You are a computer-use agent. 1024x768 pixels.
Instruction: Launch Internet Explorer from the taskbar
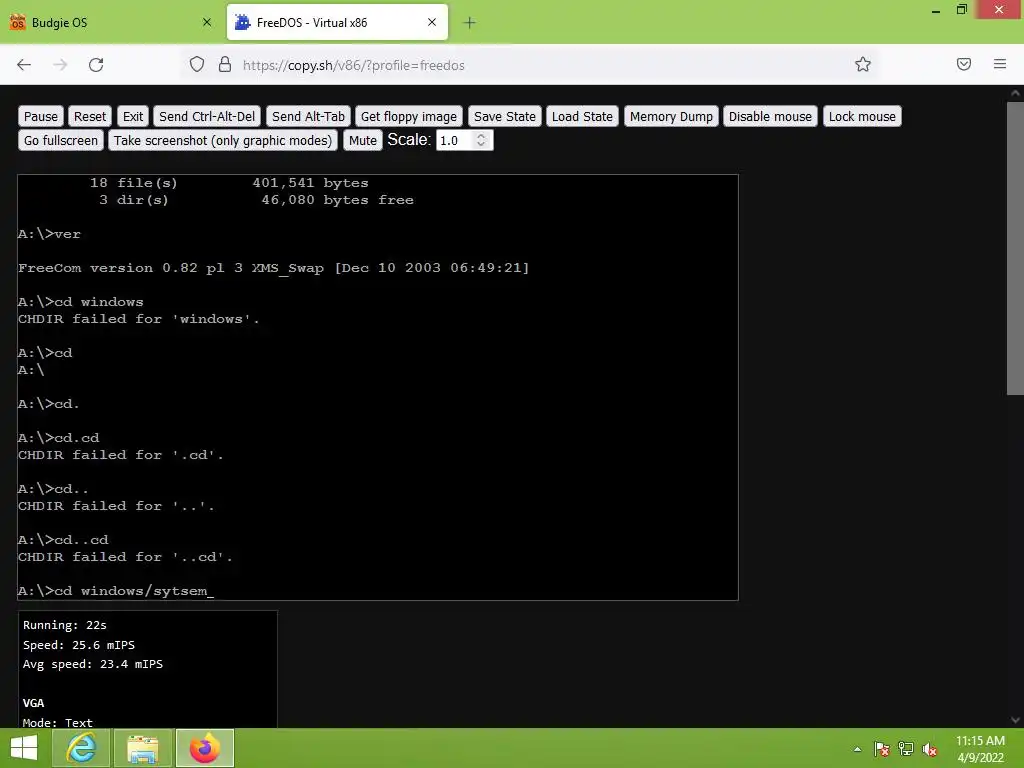point(81,748)
